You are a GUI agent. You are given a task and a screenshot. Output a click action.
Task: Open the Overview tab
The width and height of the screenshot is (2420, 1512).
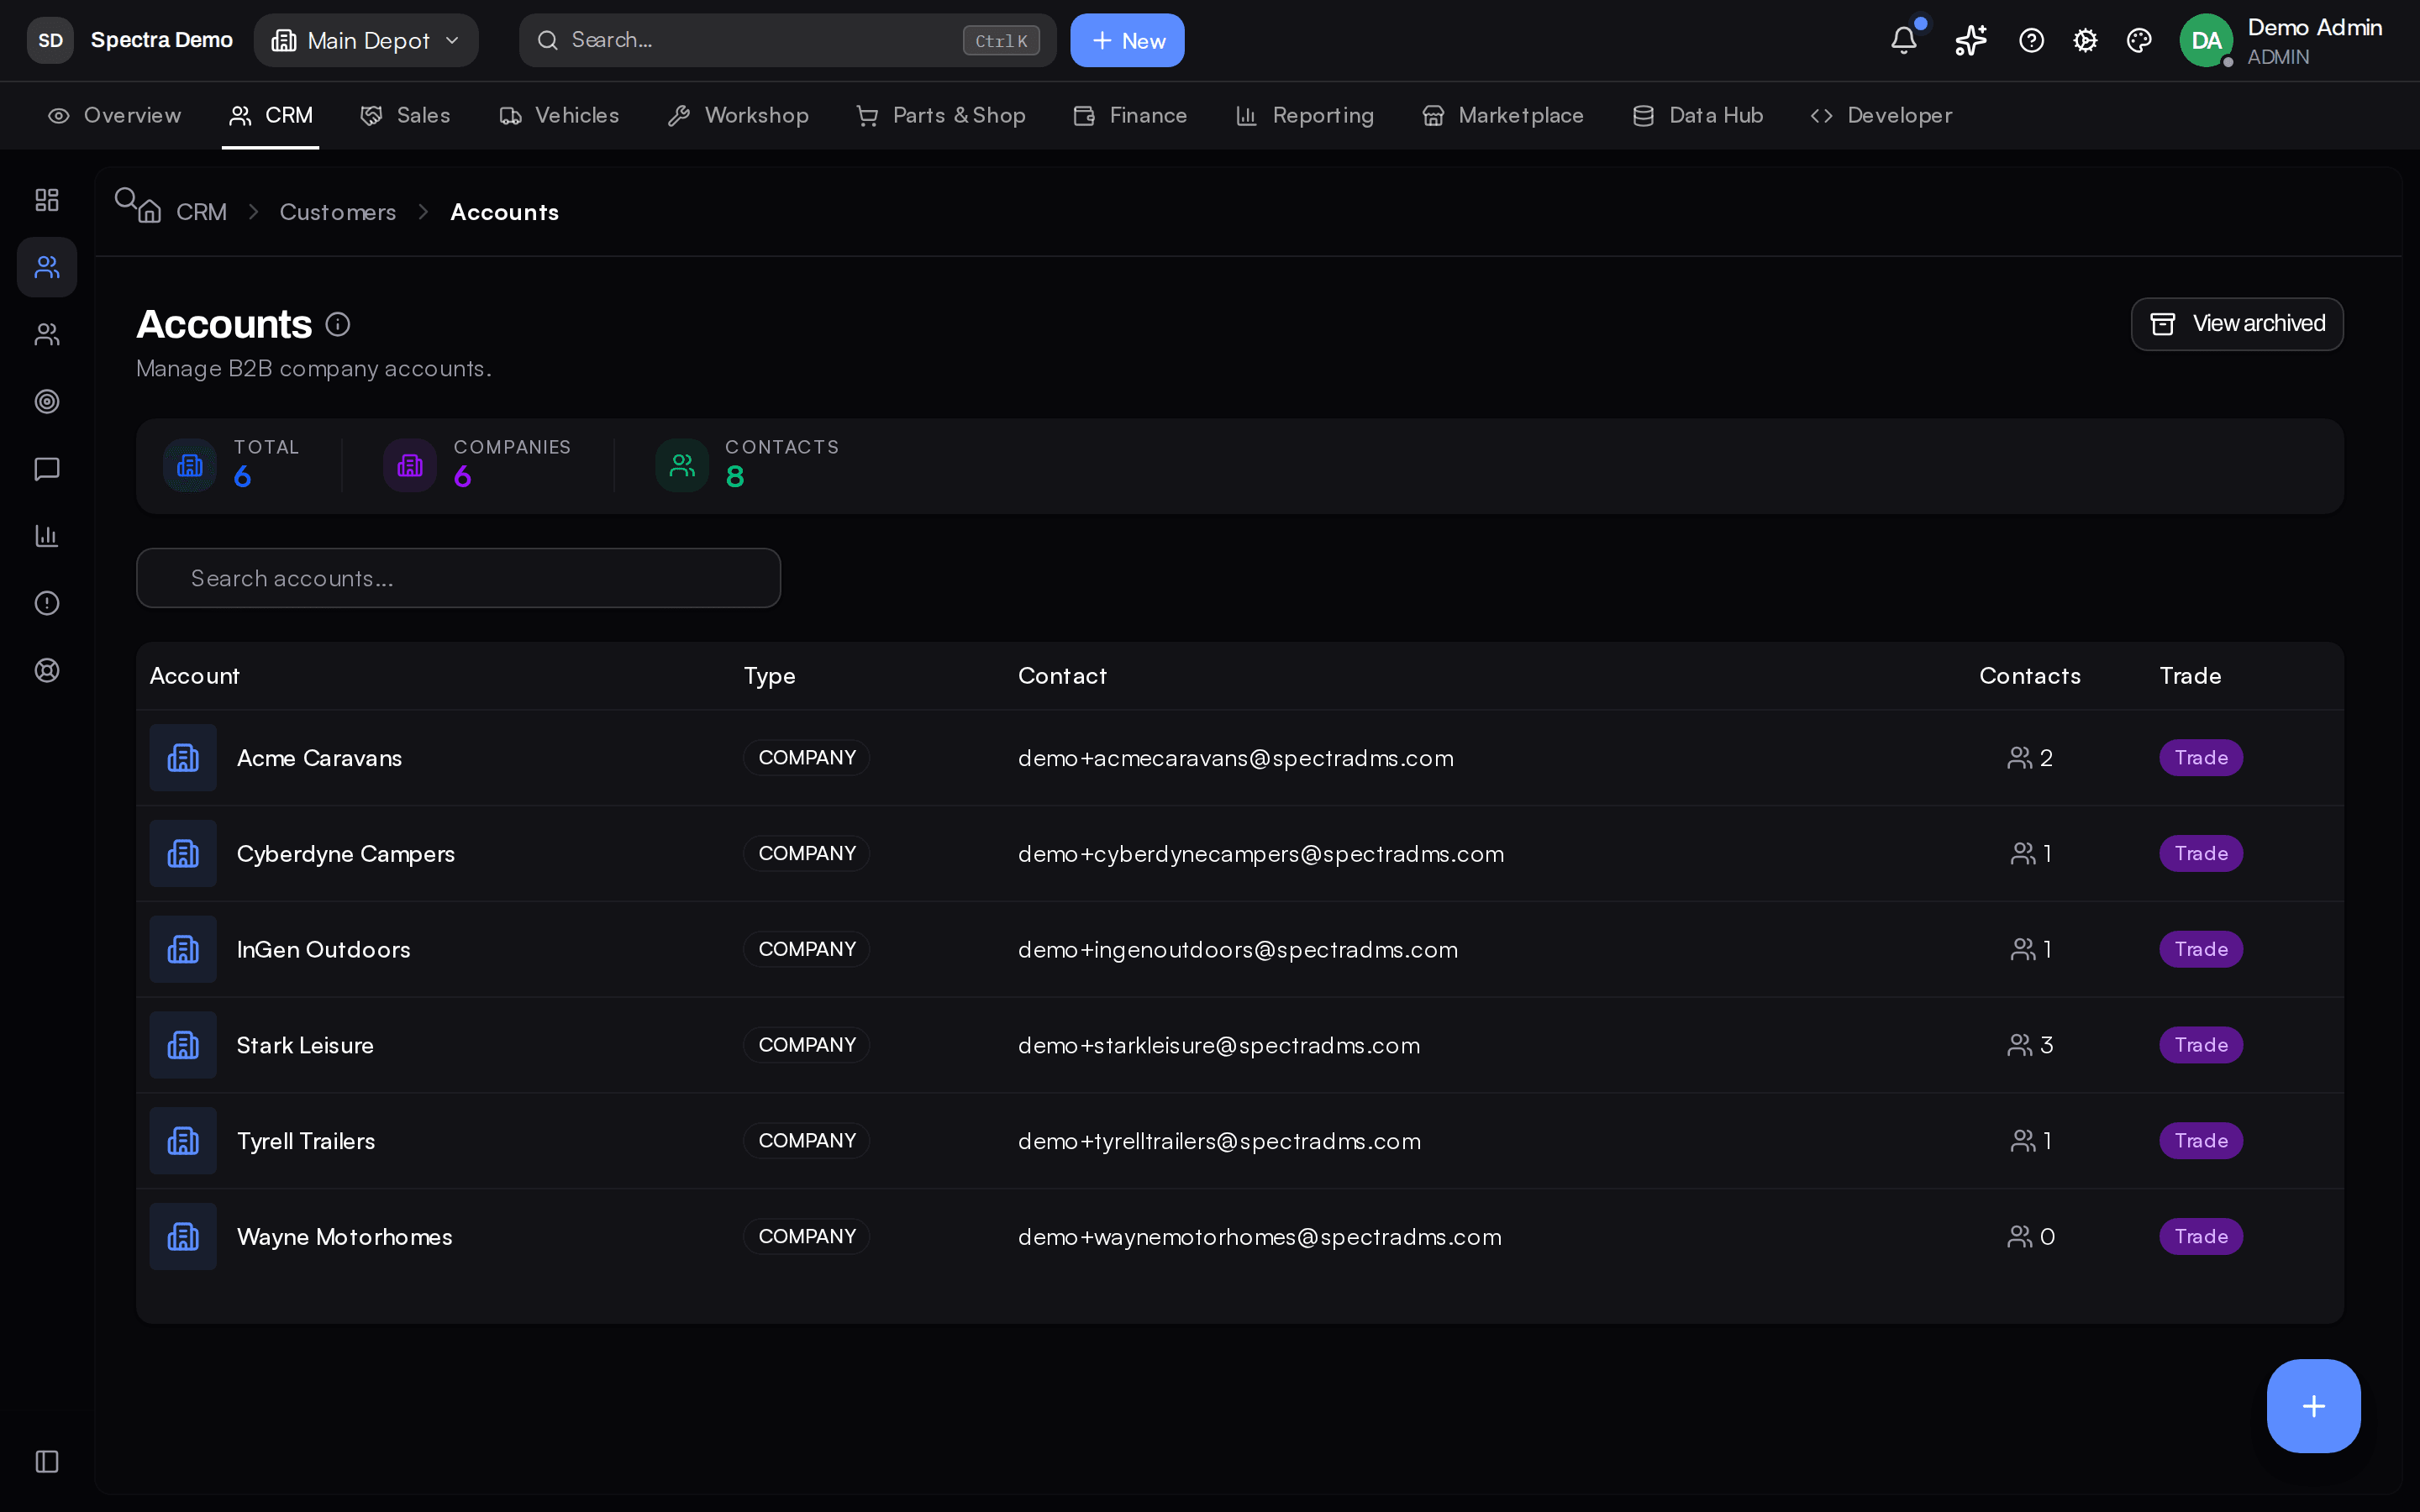[x=115, y=116]
